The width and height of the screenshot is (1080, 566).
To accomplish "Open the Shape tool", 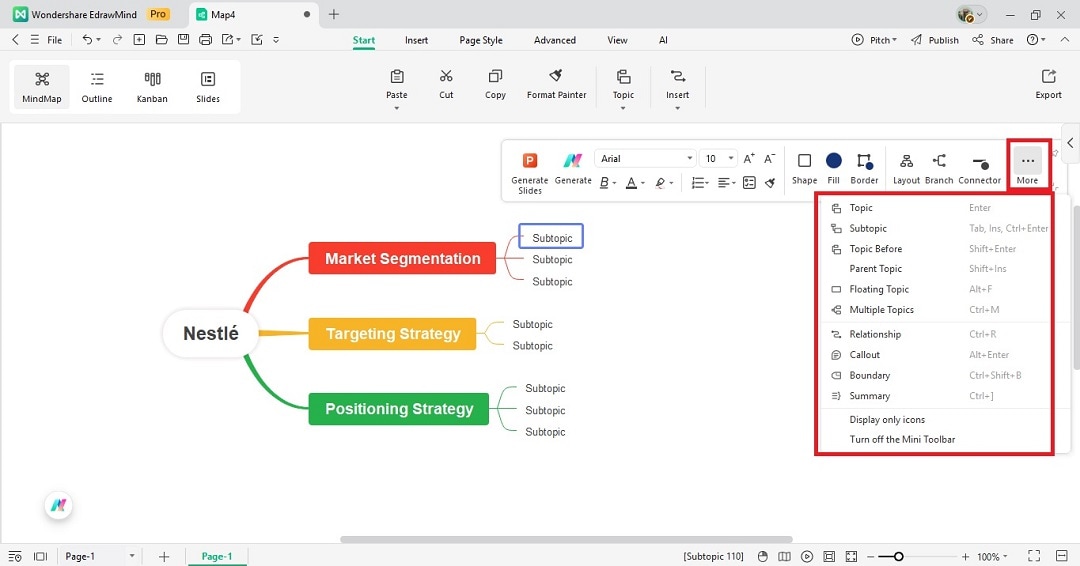I will click(804, 169).
